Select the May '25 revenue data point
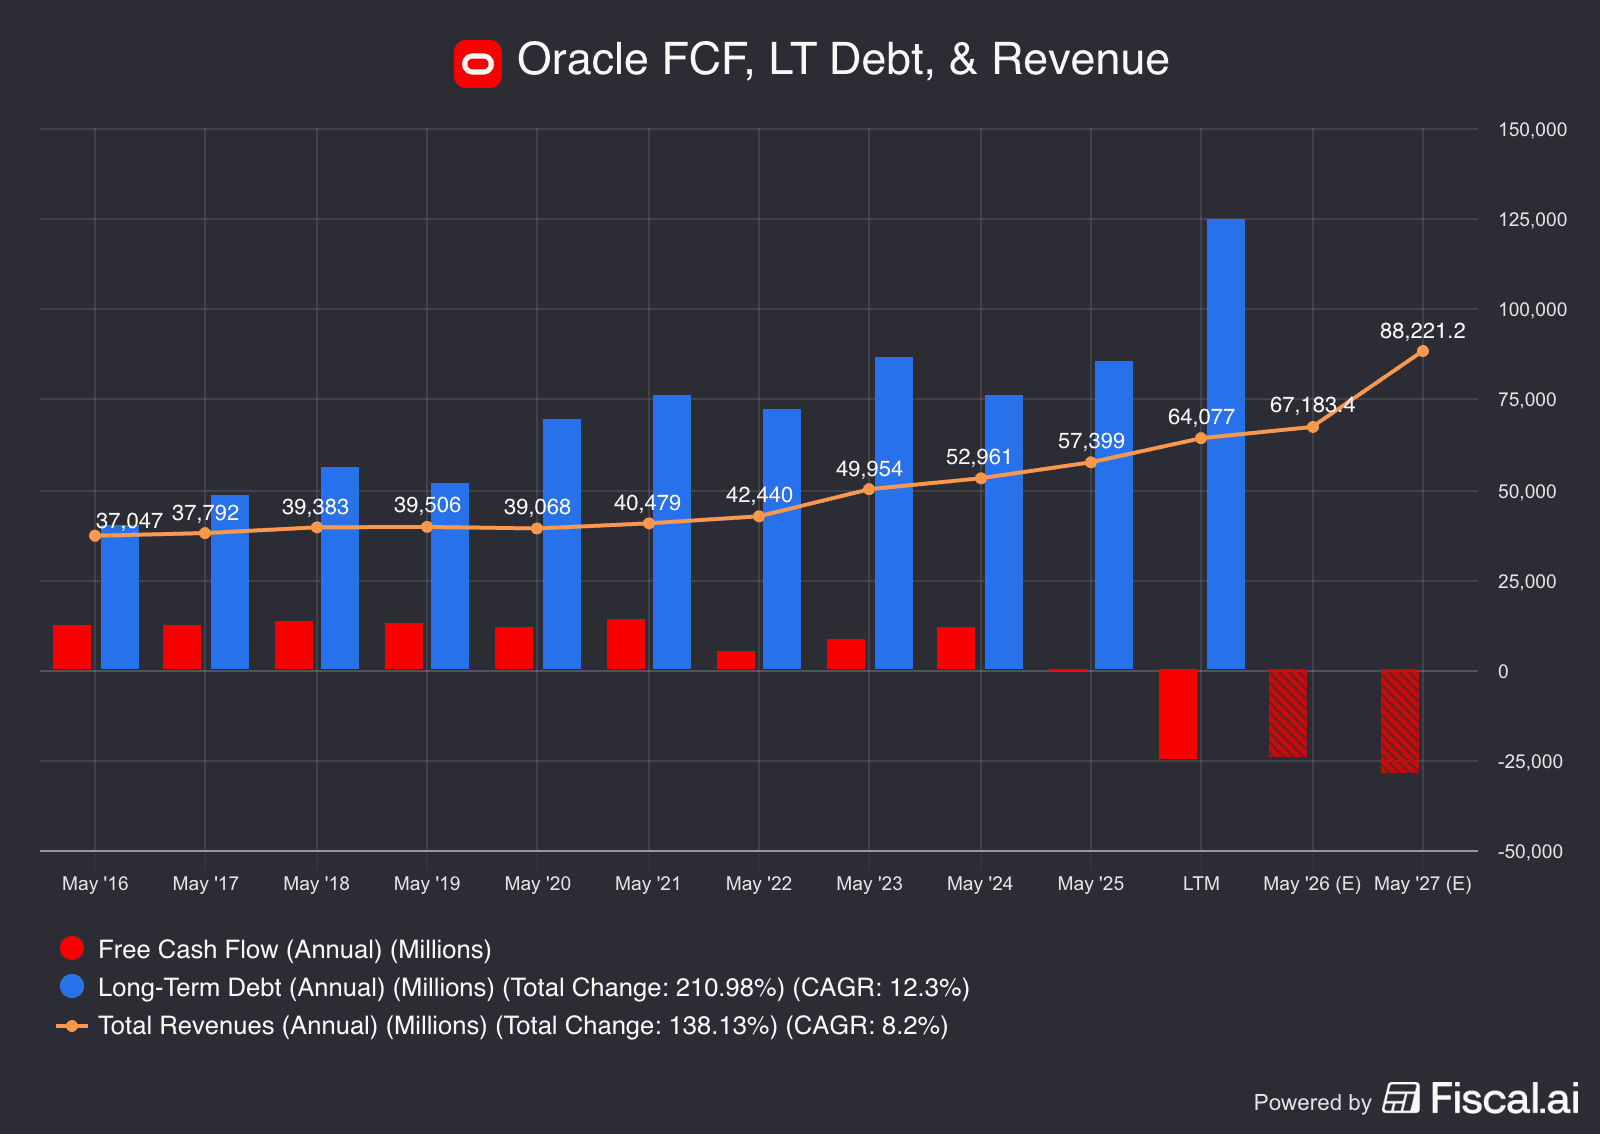Viewport: 1600px width, 1134px height. [1090, 464]
